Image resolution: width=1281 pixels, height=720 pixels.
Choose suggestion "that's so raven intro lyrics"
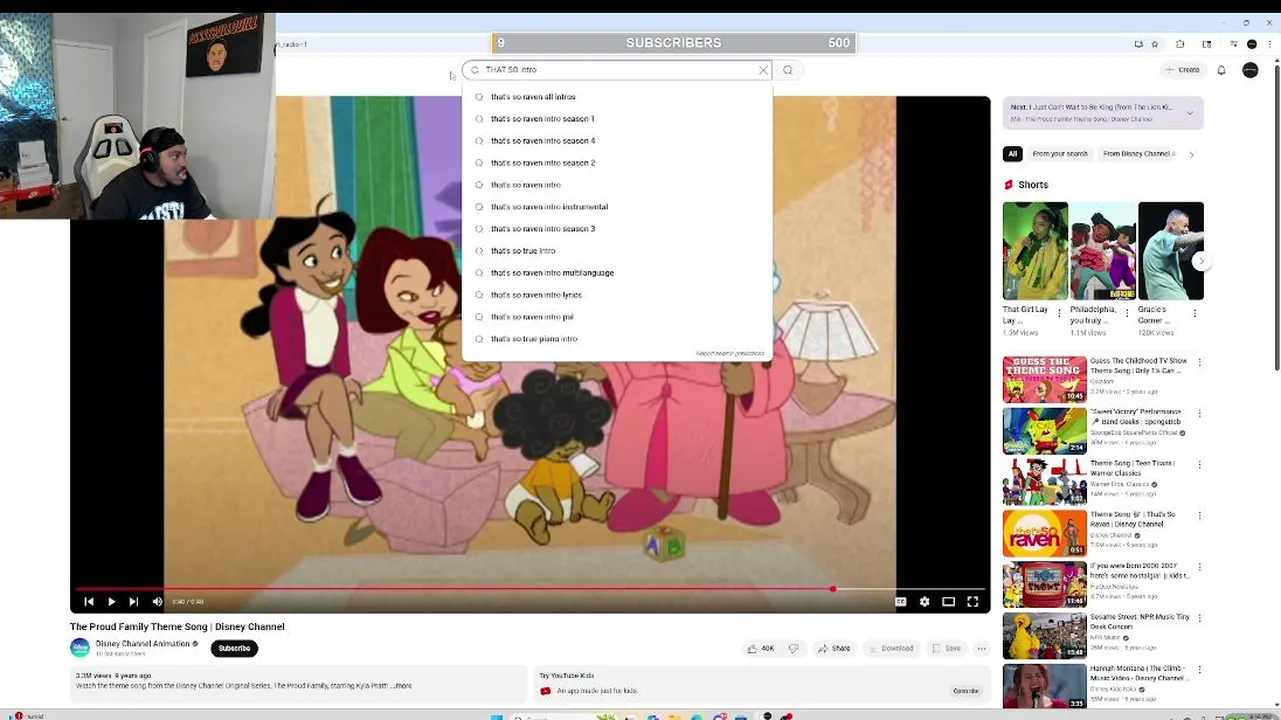click(x=617, y=295)
